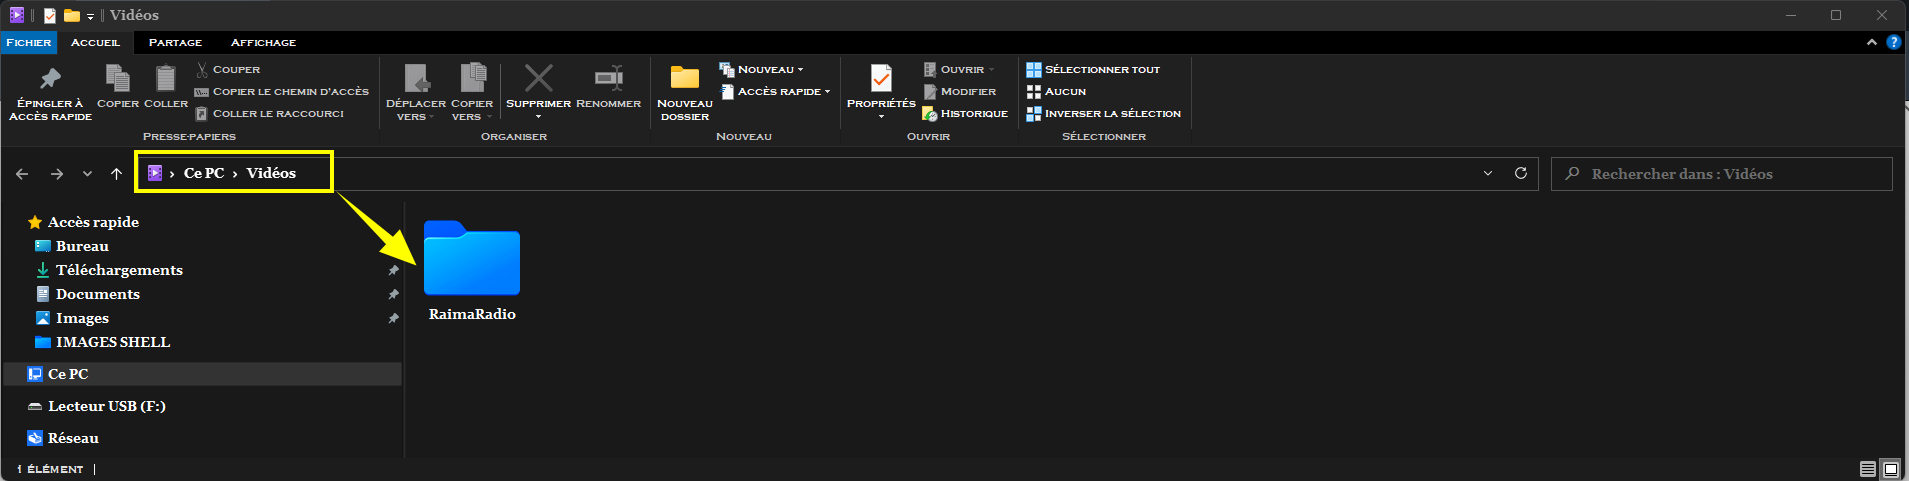The height and width of the screenshot is (481, 1909).
Task: Select Bureau in navigation pane
Action: coord(82,246)
